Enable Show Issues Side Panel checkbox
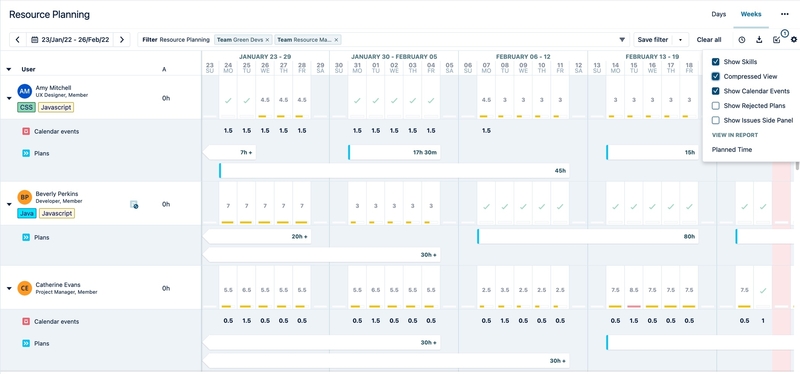This screenshot has height=374, width=800. pos(716,120)
